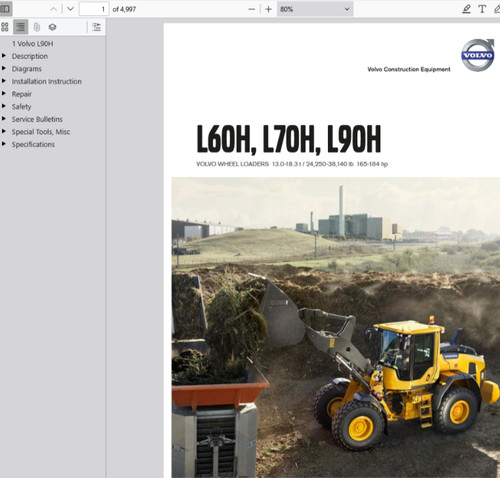Expand the Description outline section
The width and height of the screenshot is (500, 478).
[4, 56]
